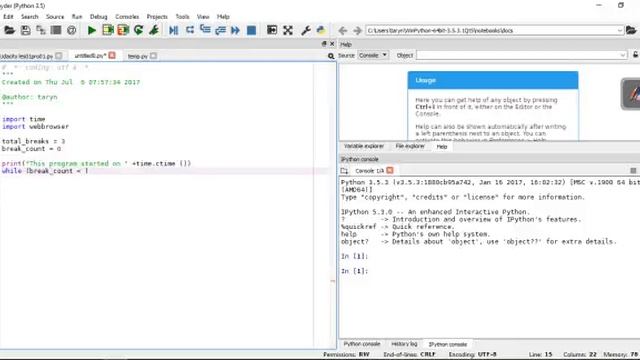Select the Console 1/A tab

[369, 171]
